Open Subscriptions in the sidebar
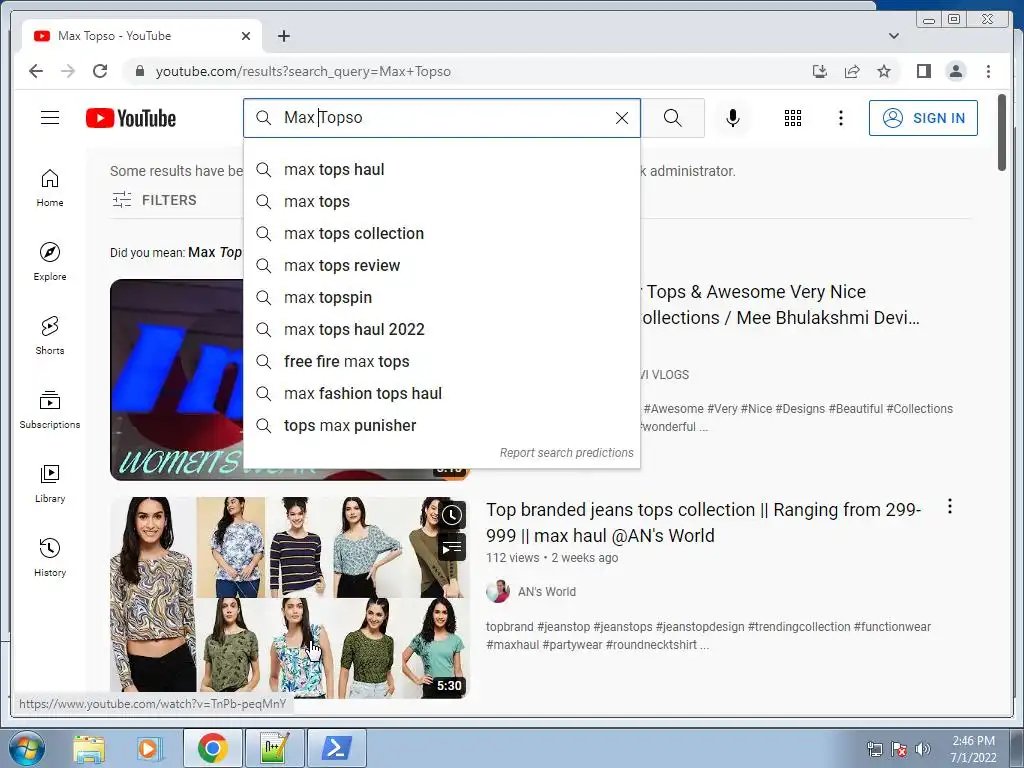Screen dimensions: 1024x768 (x=50, y=409)
